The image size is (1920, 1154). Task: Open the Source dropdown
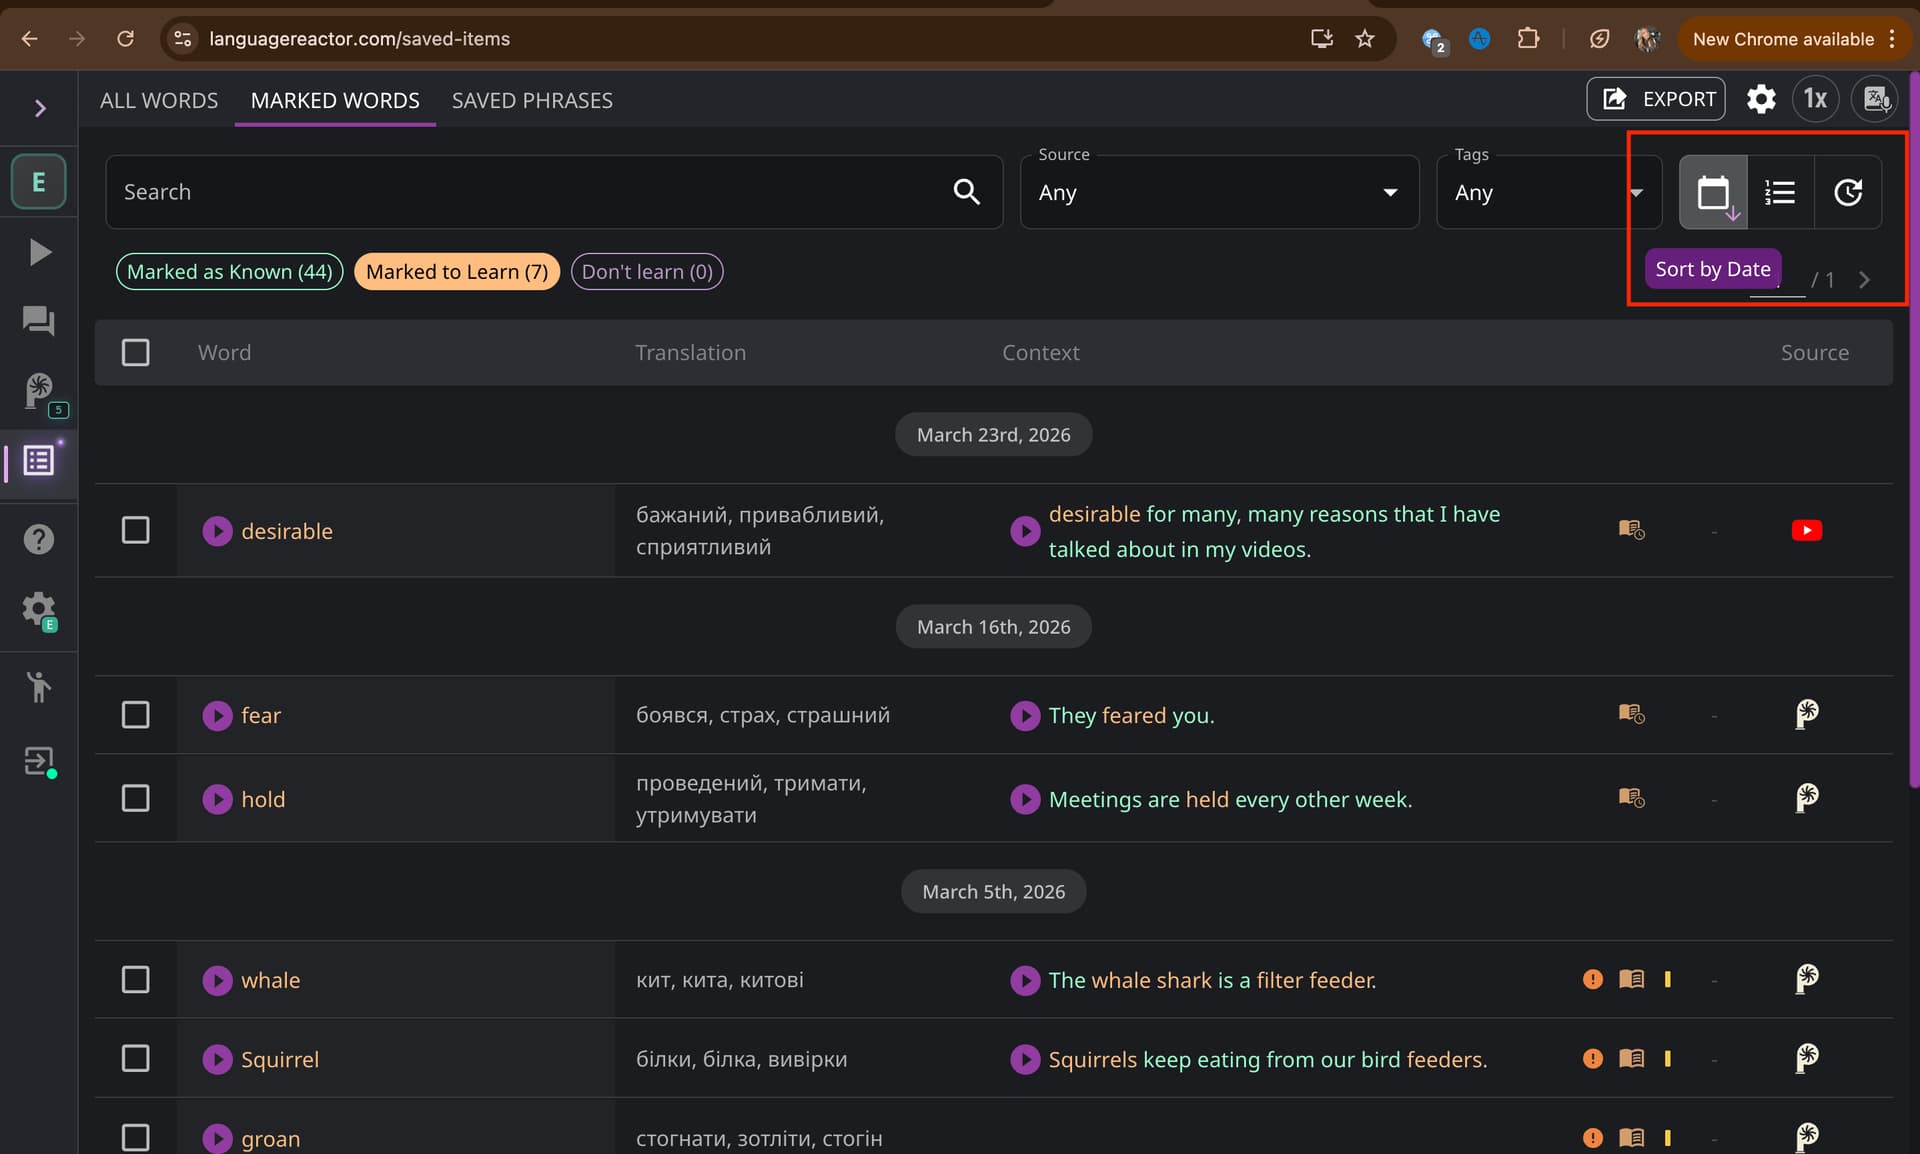[1218, 192]
